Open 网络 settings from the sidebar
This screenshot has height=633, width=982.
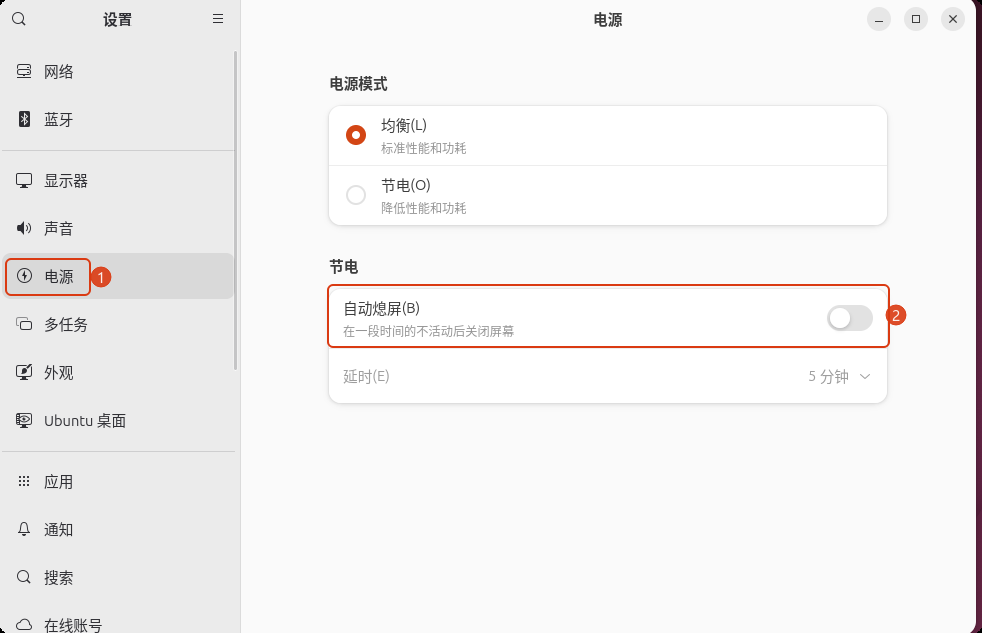point(118,71)
